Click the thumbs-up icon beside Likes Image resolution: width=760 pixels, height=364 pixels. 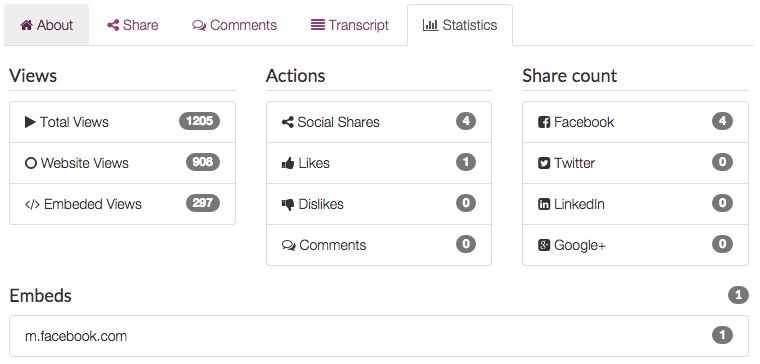pyautogui.click(x=288, y=164)
